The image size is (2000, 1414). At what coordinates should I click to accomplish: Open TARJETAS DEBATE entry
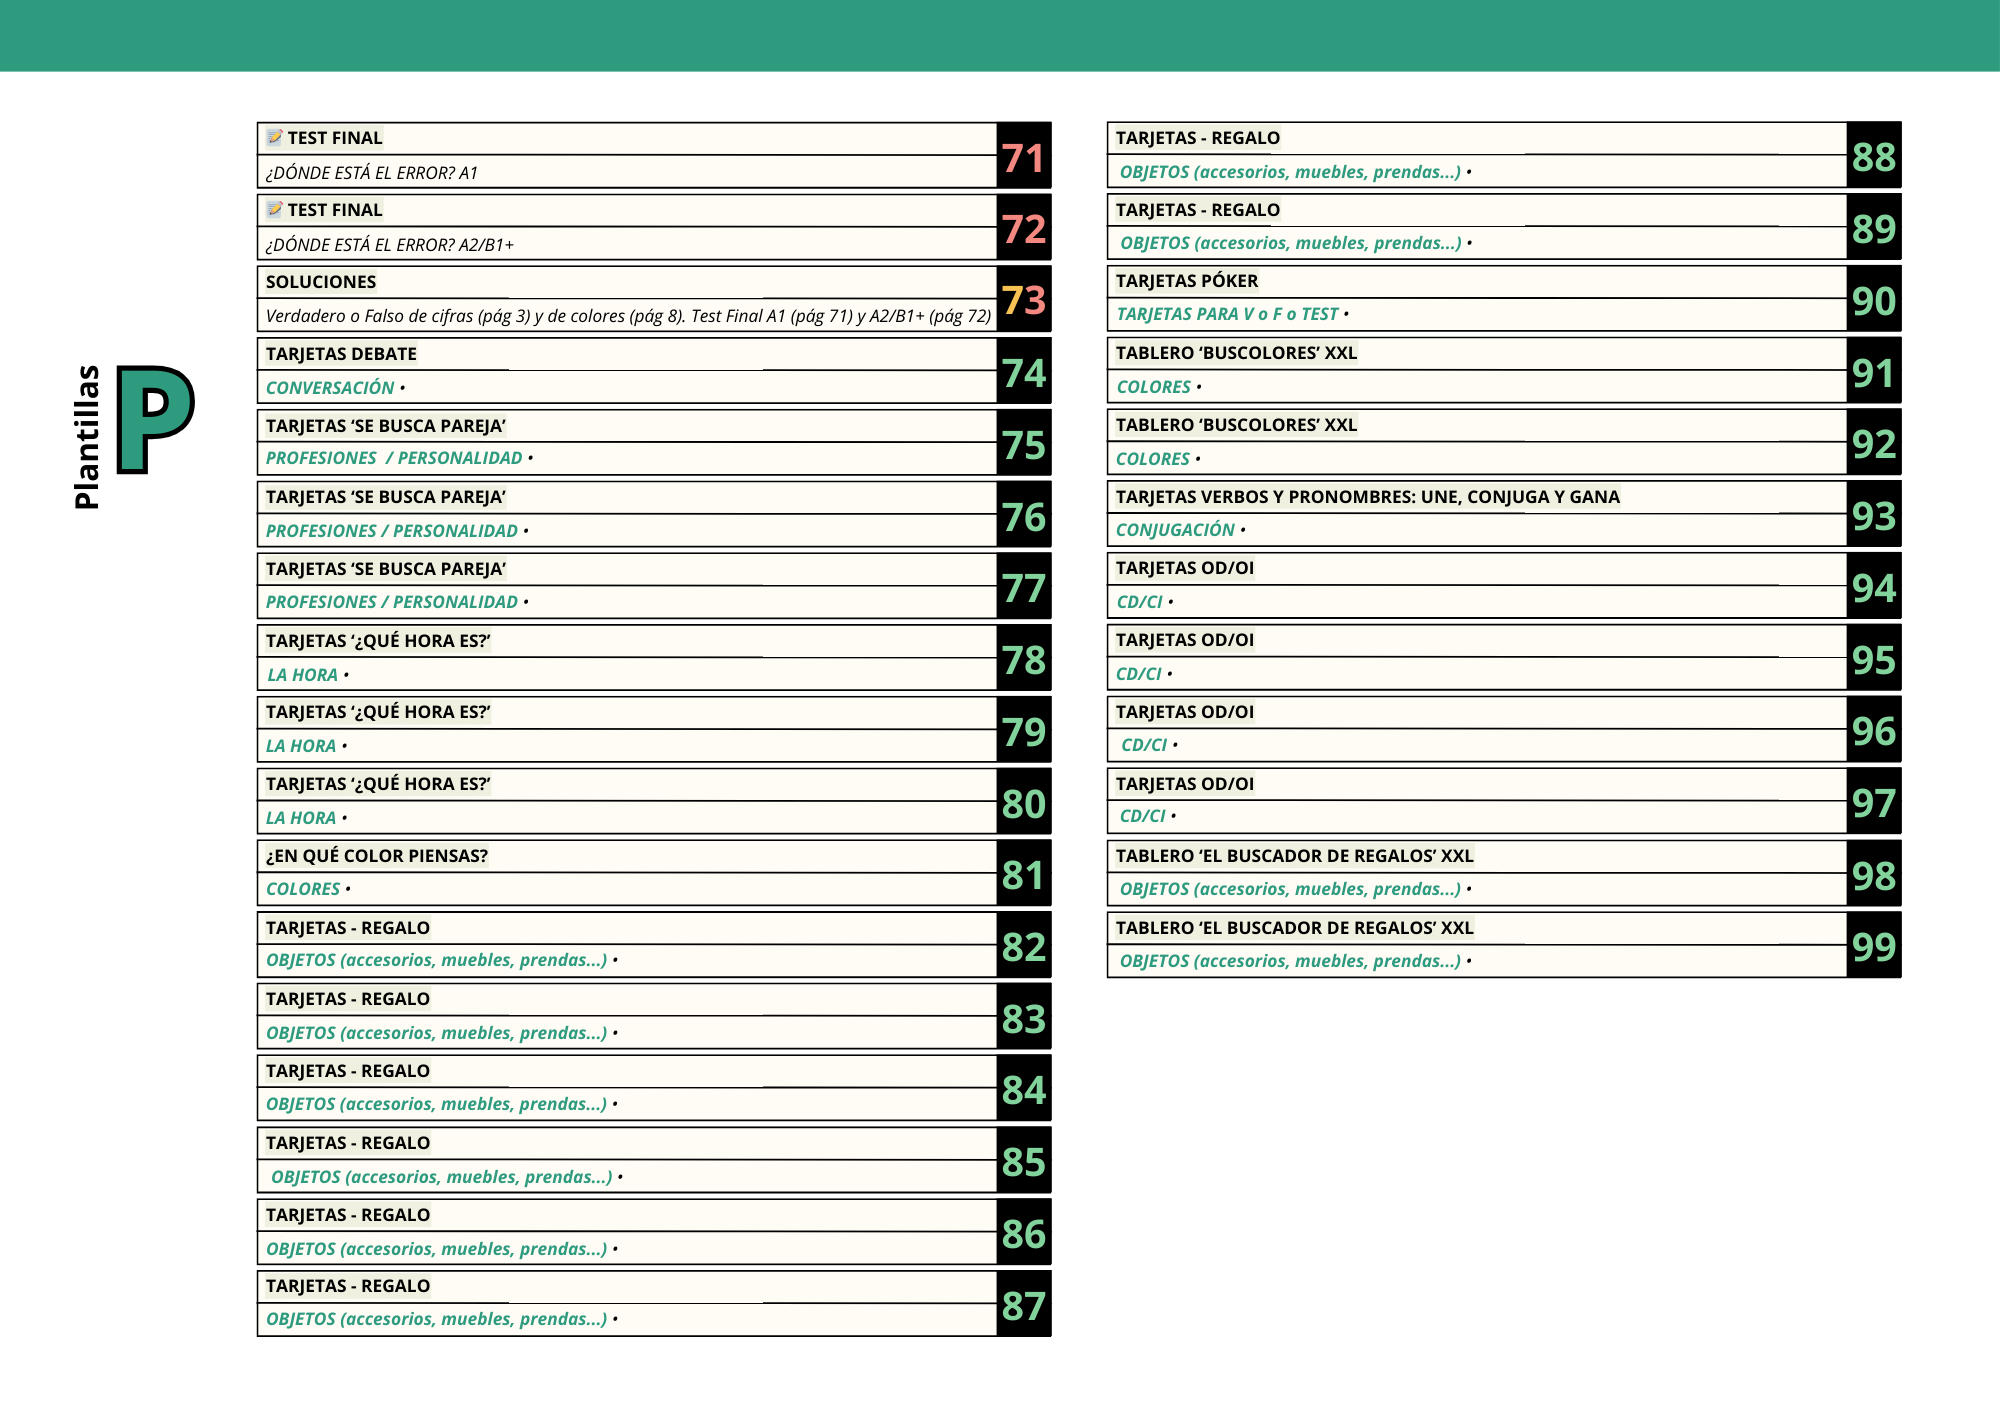(341, 354)
